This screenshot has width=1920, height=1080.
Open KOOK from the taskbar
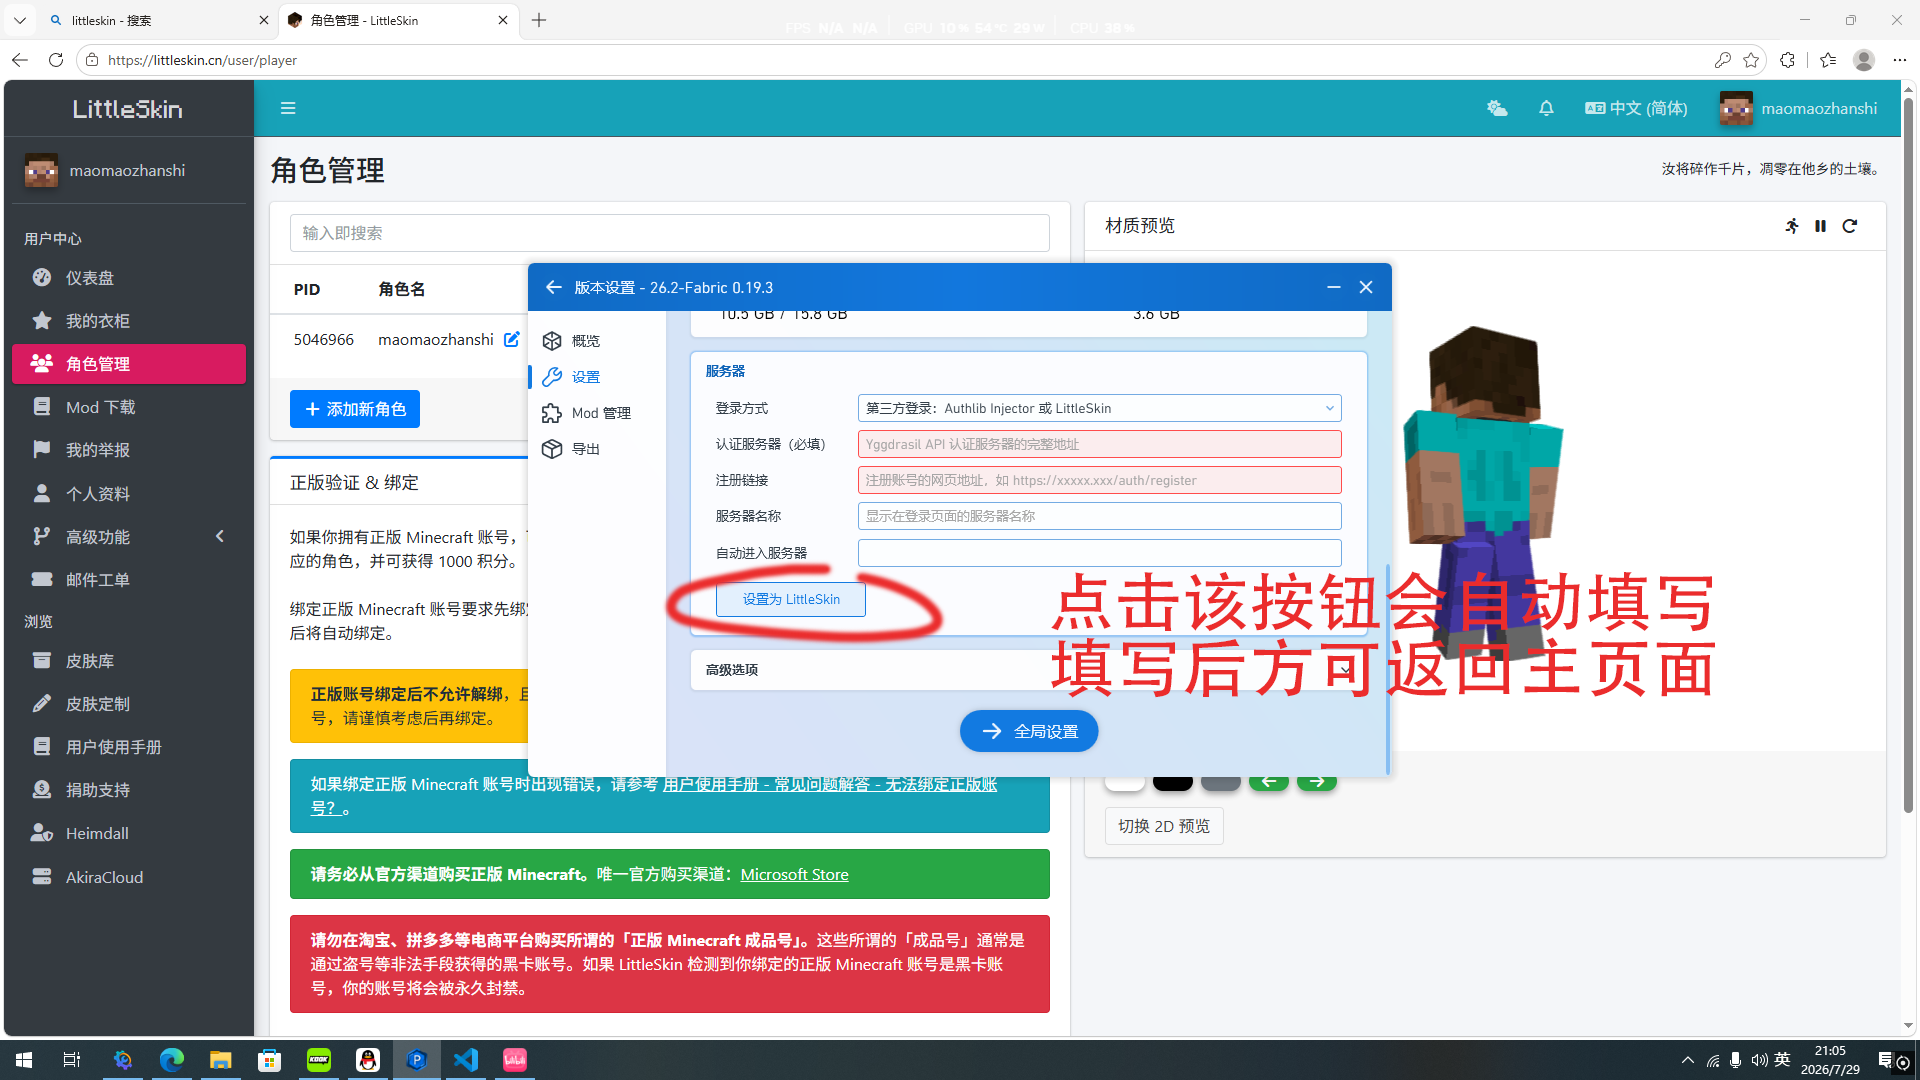319,1060
